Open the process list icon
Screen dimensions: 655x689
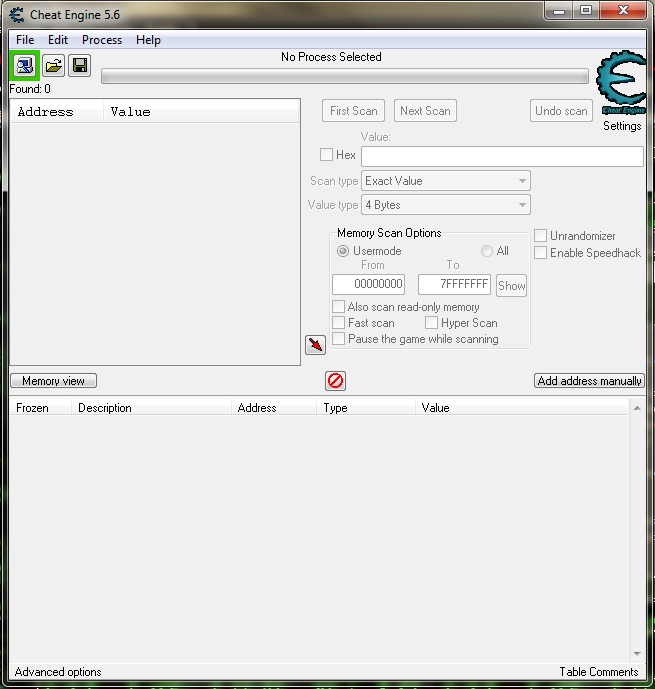[x=25, y=66]
